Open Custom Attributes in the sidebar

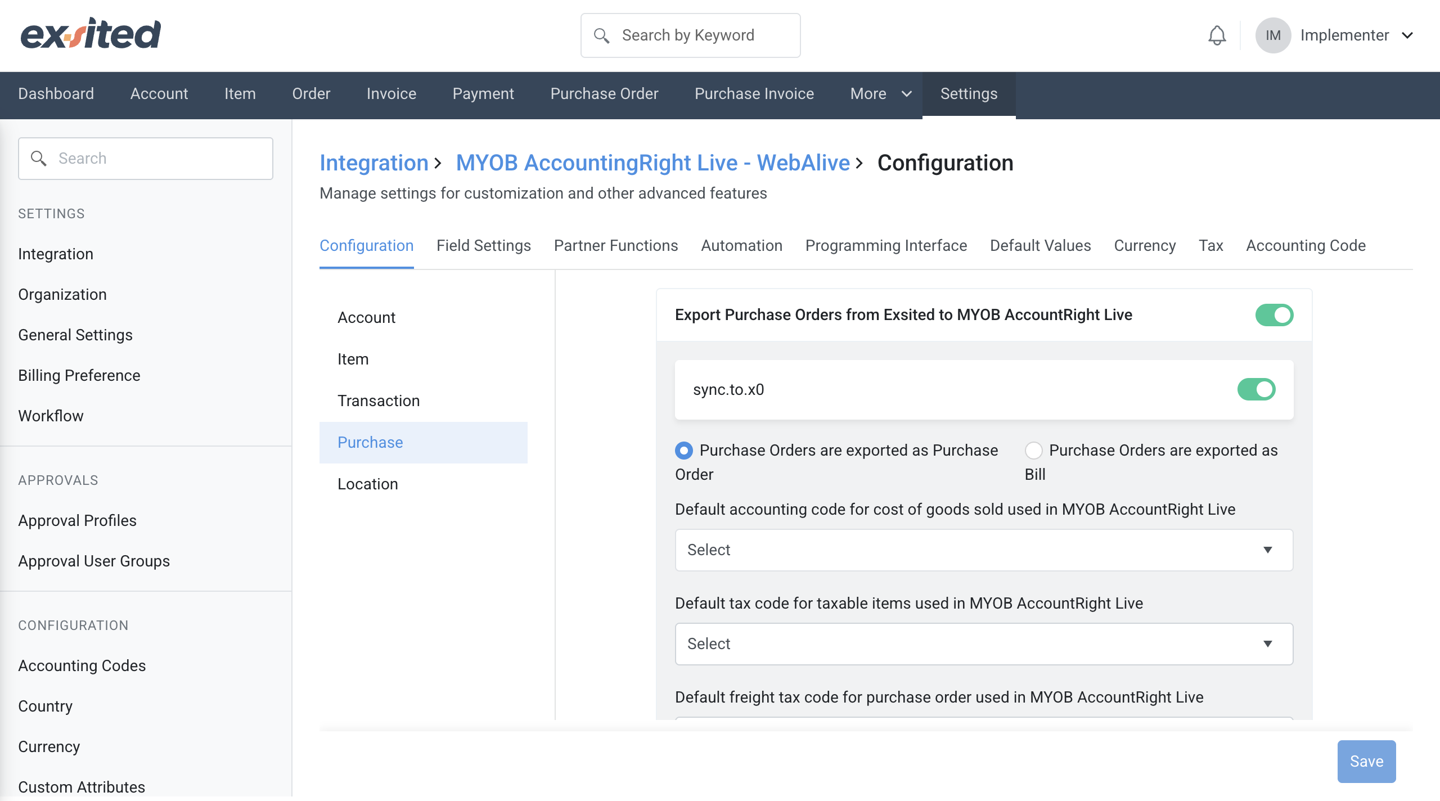point(81,787)
